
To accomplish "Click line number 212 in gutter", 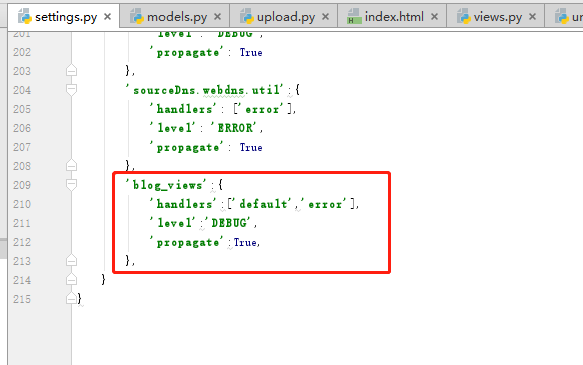I will 22,242.
